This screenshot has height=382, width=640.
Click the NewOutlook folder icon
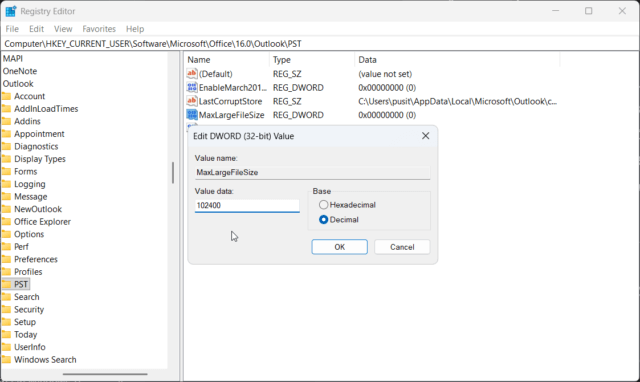click(x=7, y=209)
